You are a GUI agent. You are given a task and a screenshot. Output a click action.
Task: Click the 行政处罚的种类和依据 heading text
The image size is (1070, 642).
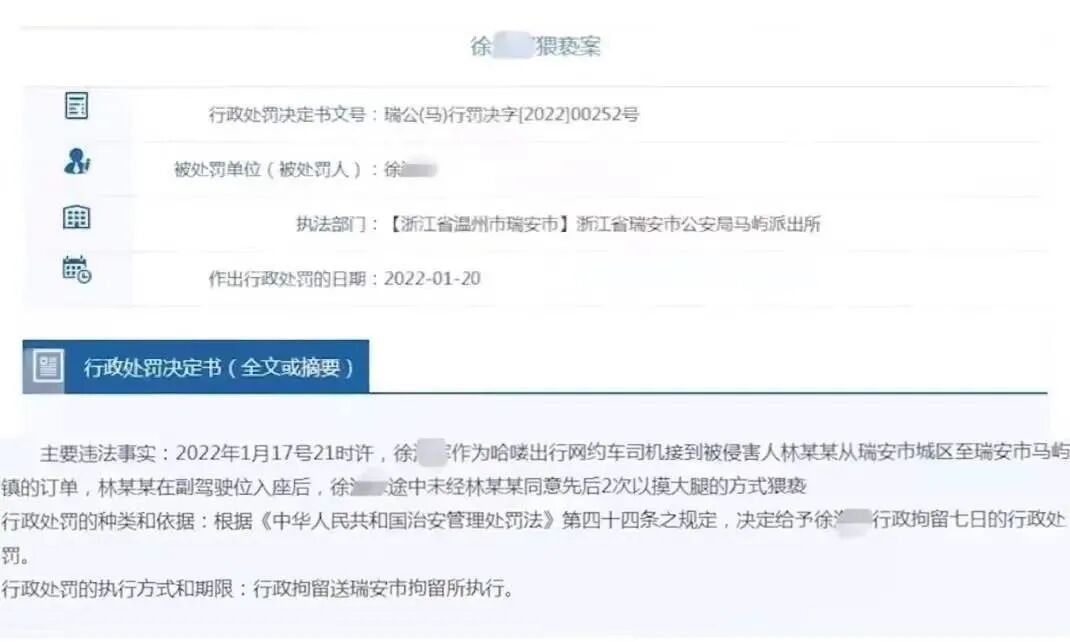(98, 521)
